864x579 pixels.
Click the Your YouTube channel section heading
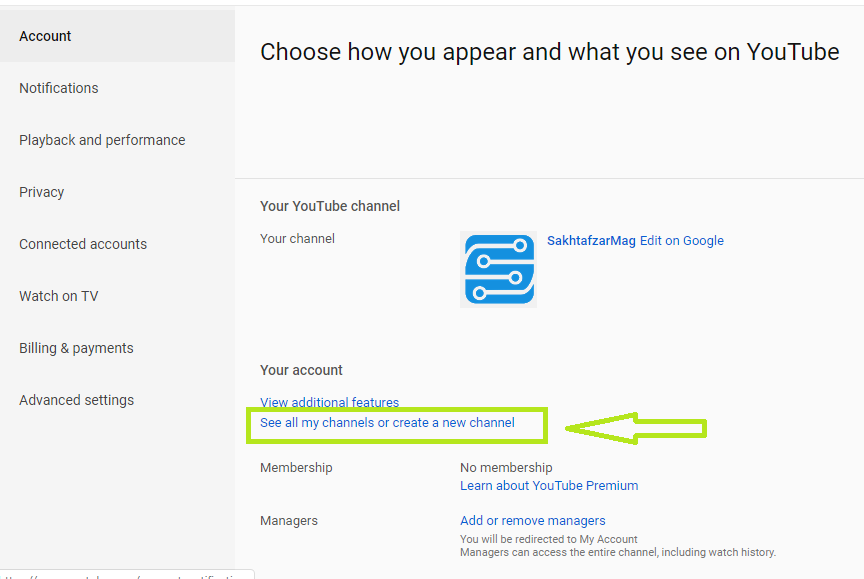click(x=330, y=206)
